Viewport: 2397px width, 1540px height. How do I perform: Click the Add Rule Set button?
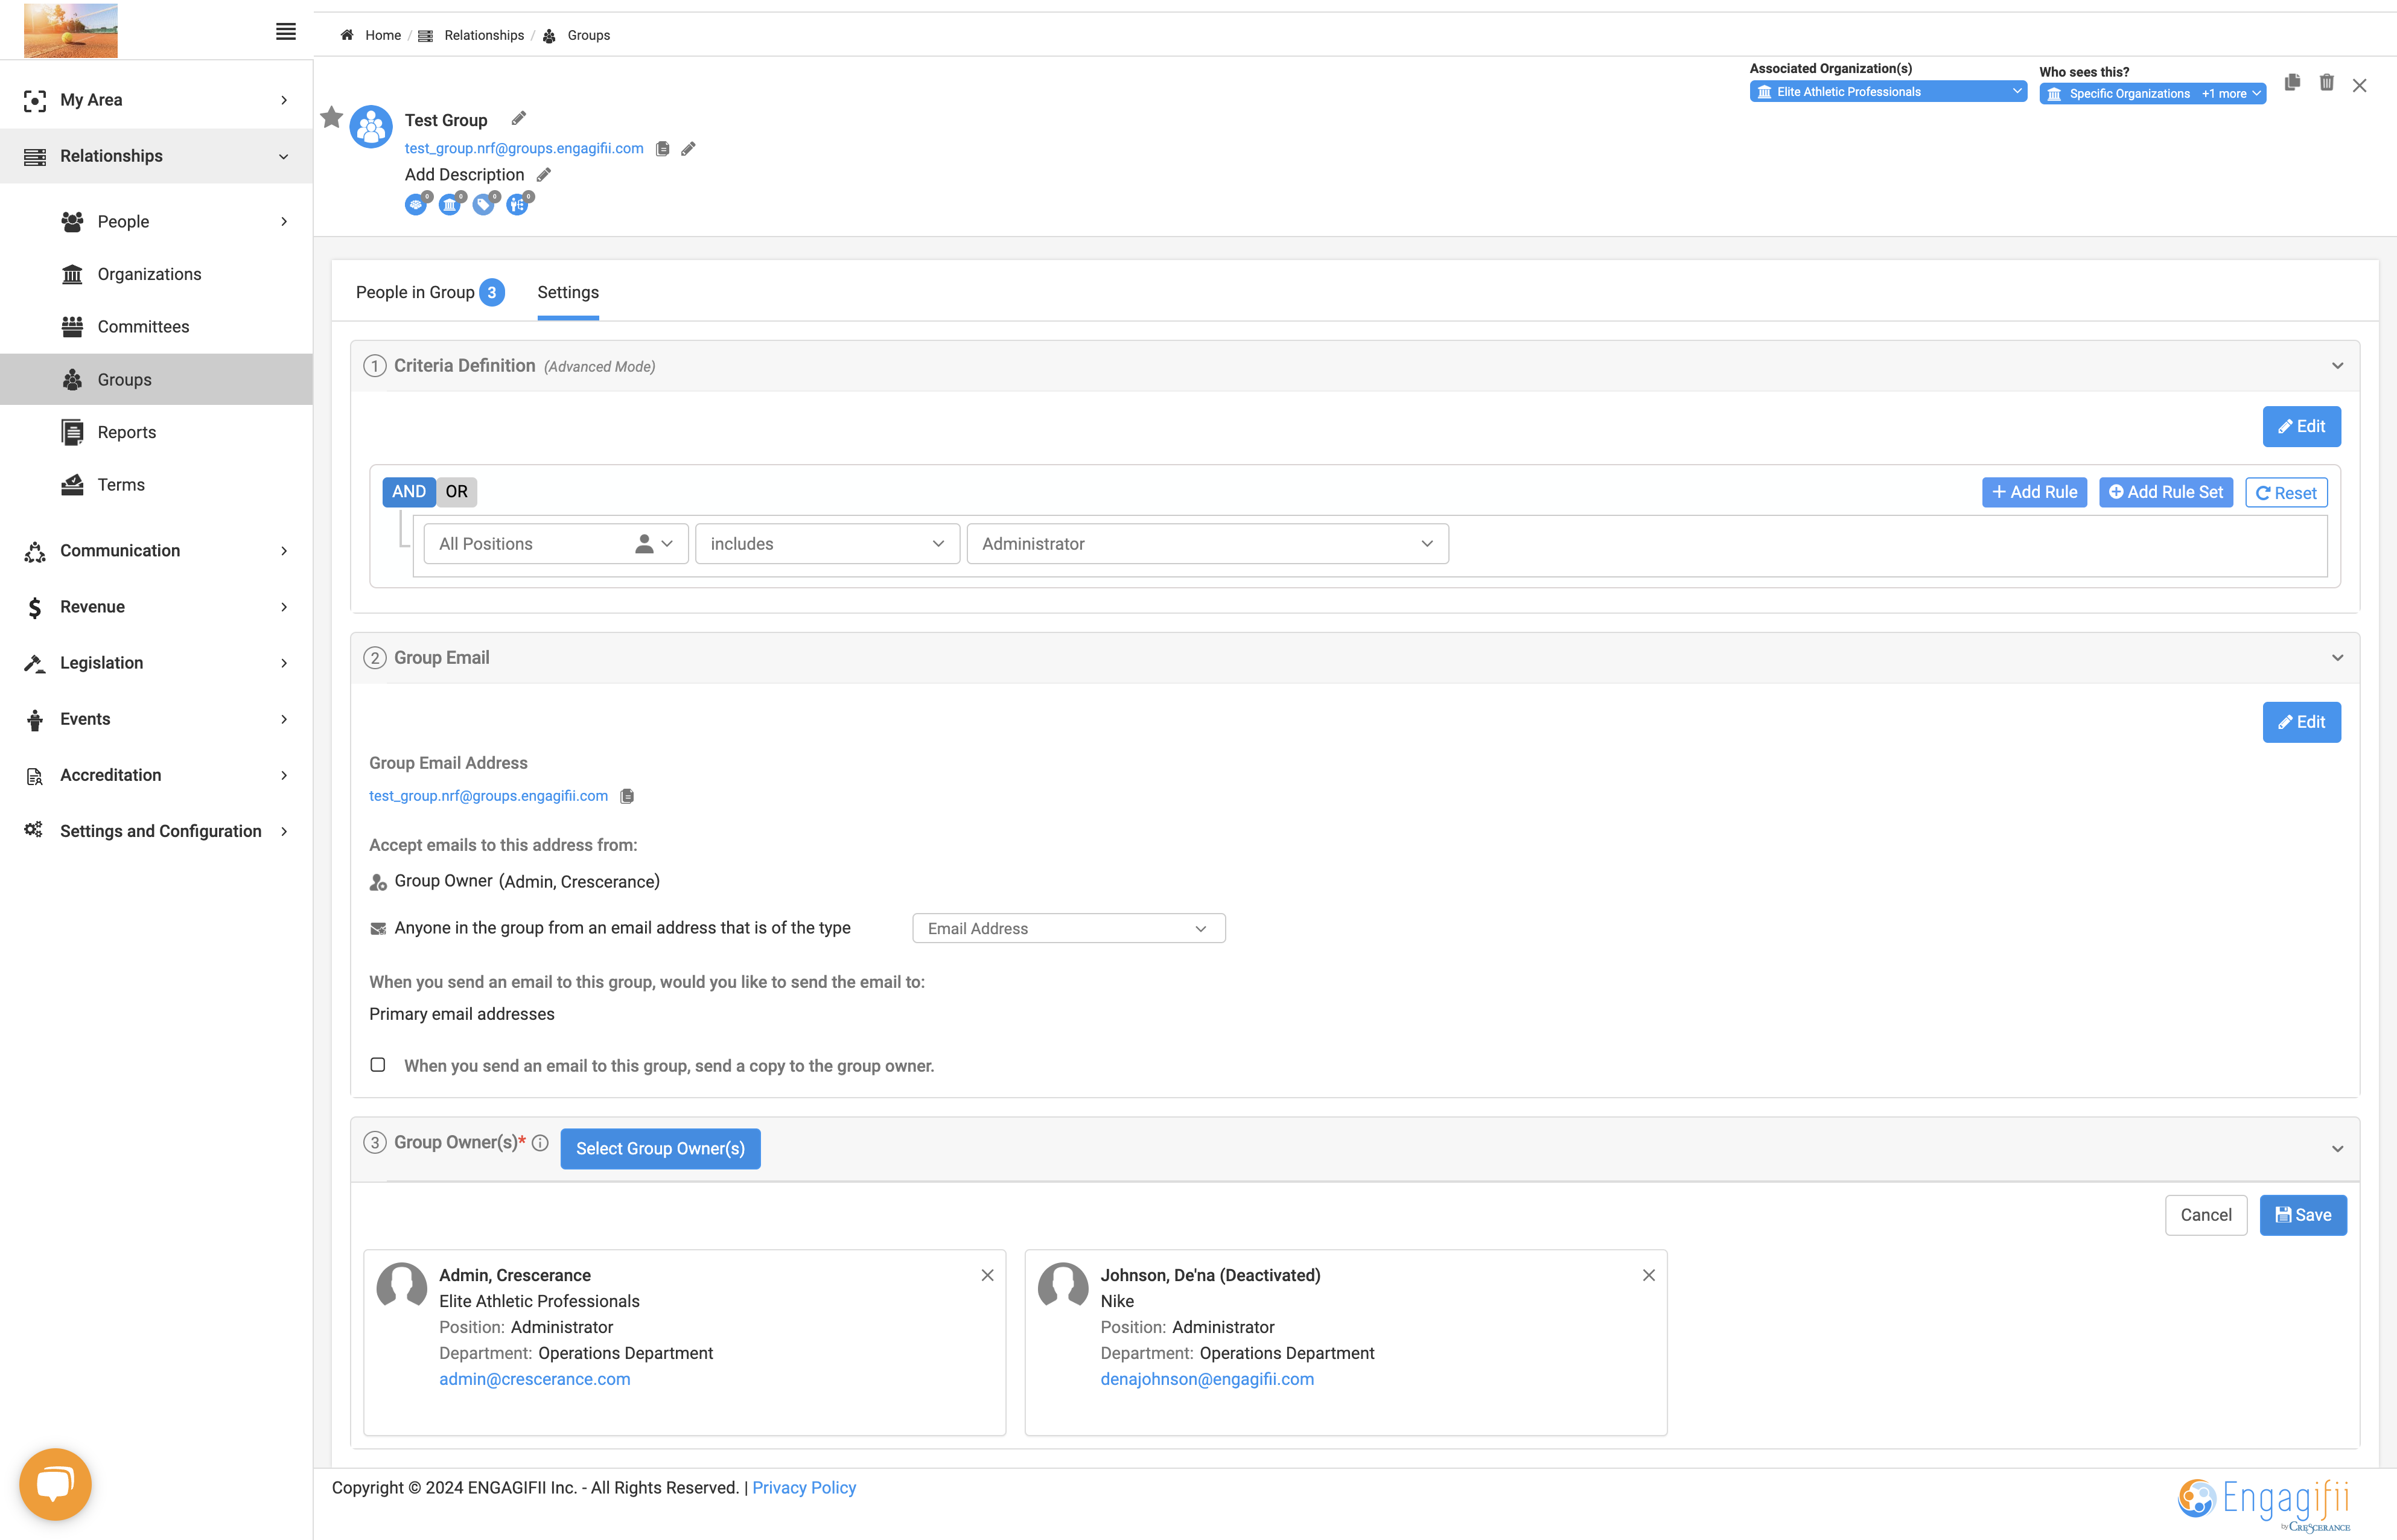point(2166,492)
